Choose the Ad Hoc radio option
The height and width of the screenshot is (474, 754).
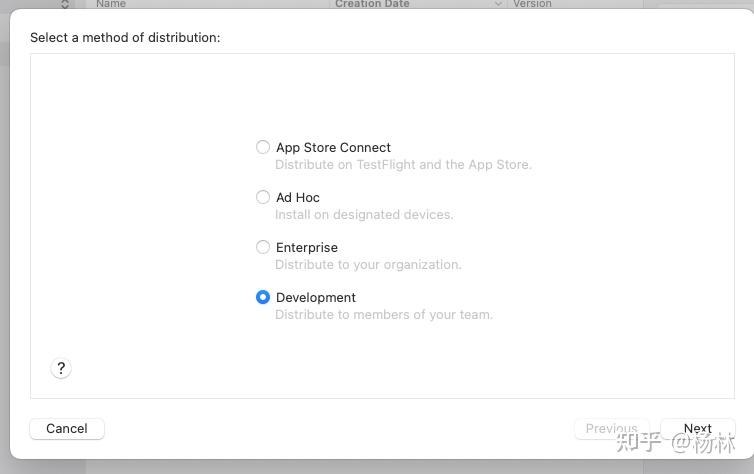click(x=263, y=197)
